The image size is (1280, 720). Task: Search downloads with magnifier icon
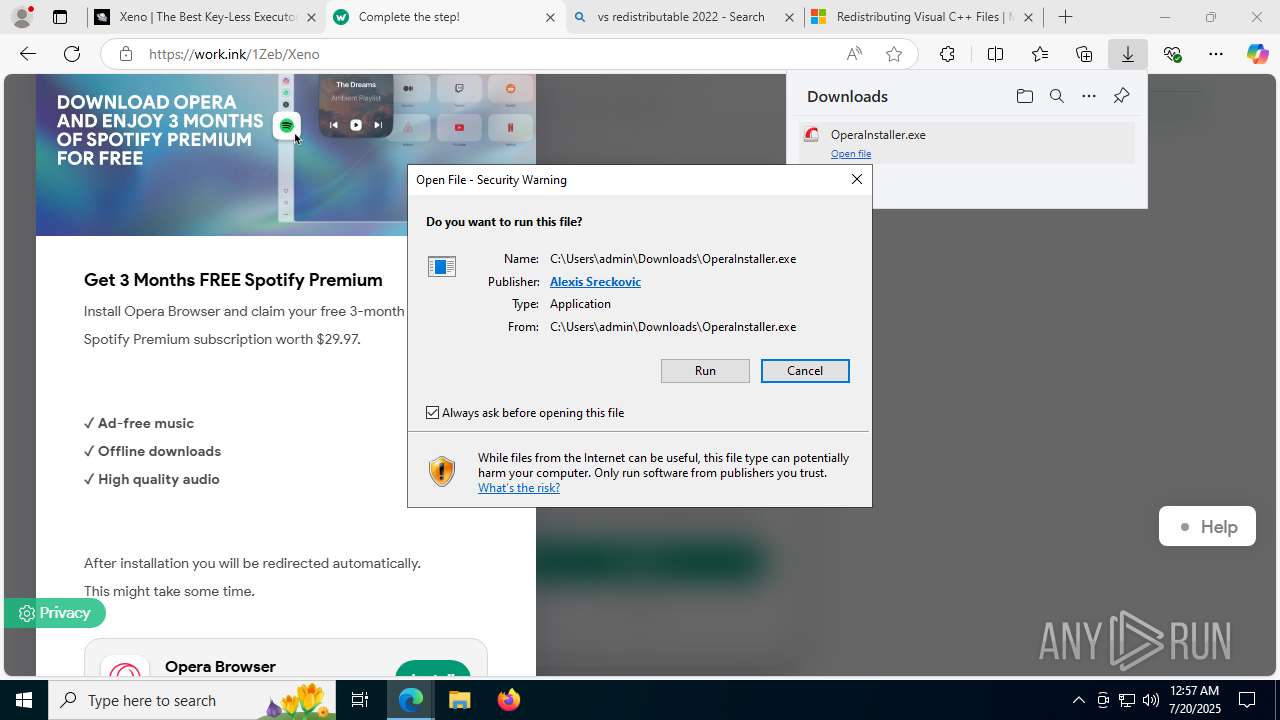click(1056, 96)
